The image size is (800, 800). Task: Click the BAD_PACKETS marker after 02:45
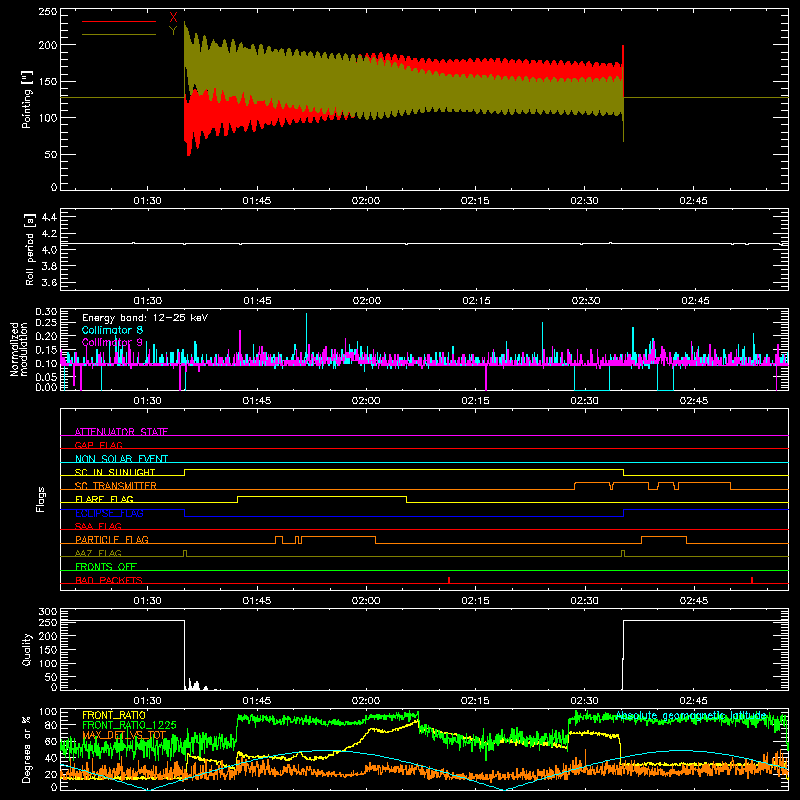coord(752,580)
